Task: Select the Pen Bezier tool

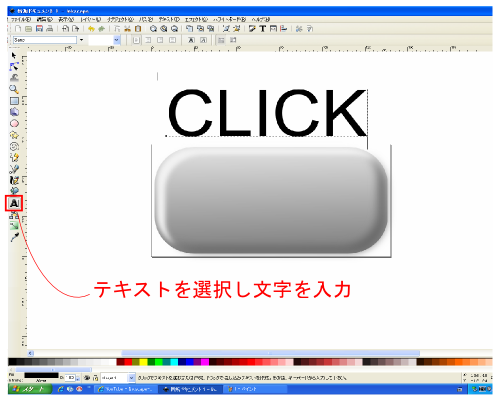Action: (14, 169)
